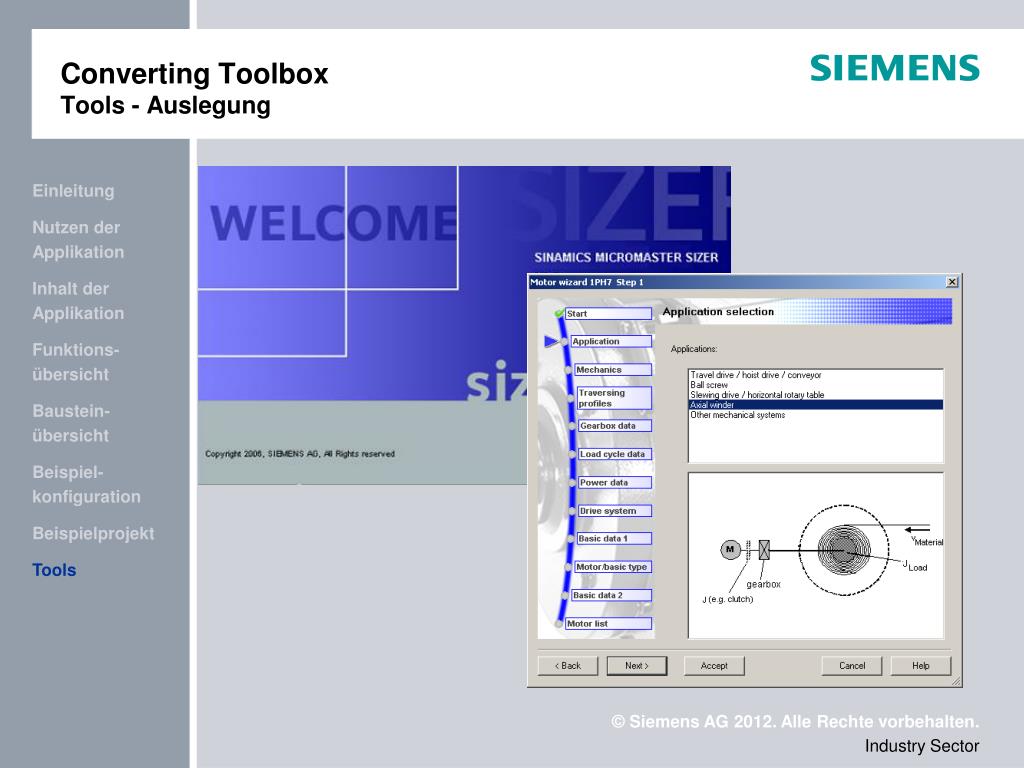The height and width of the screenshot is (768, 1024).
Task: Open Help in motor wizard
Action: 921,665
